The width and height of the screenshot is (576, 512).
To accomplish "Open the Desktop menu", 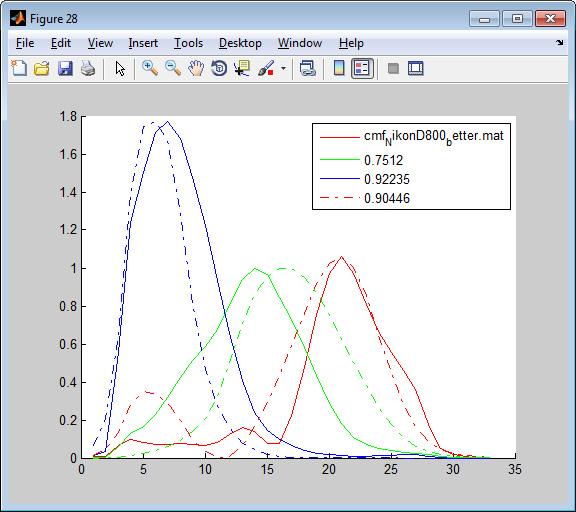I will point(240,43).
